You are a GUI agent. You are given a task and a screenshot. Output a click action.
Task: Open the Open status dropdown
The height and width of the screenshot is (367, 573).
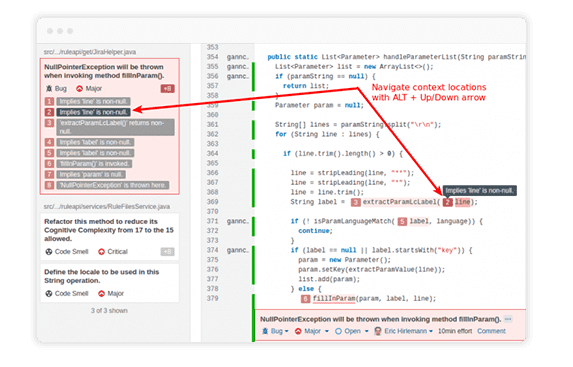(352, 331)
